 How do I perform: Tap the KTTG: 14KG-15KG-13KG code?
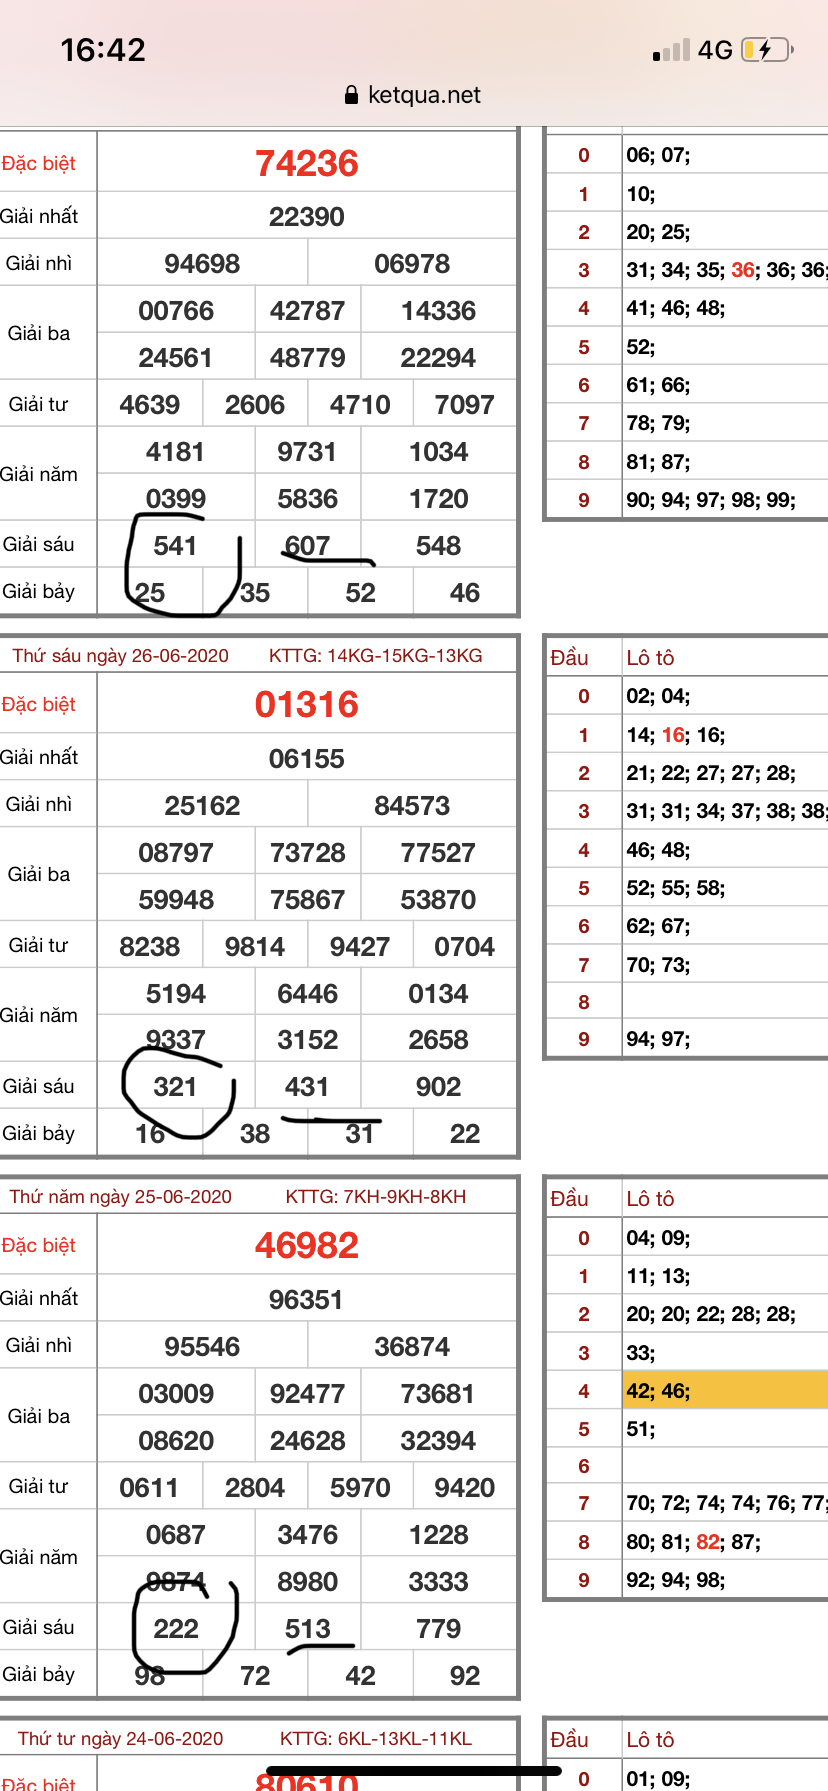pos(376,656)
